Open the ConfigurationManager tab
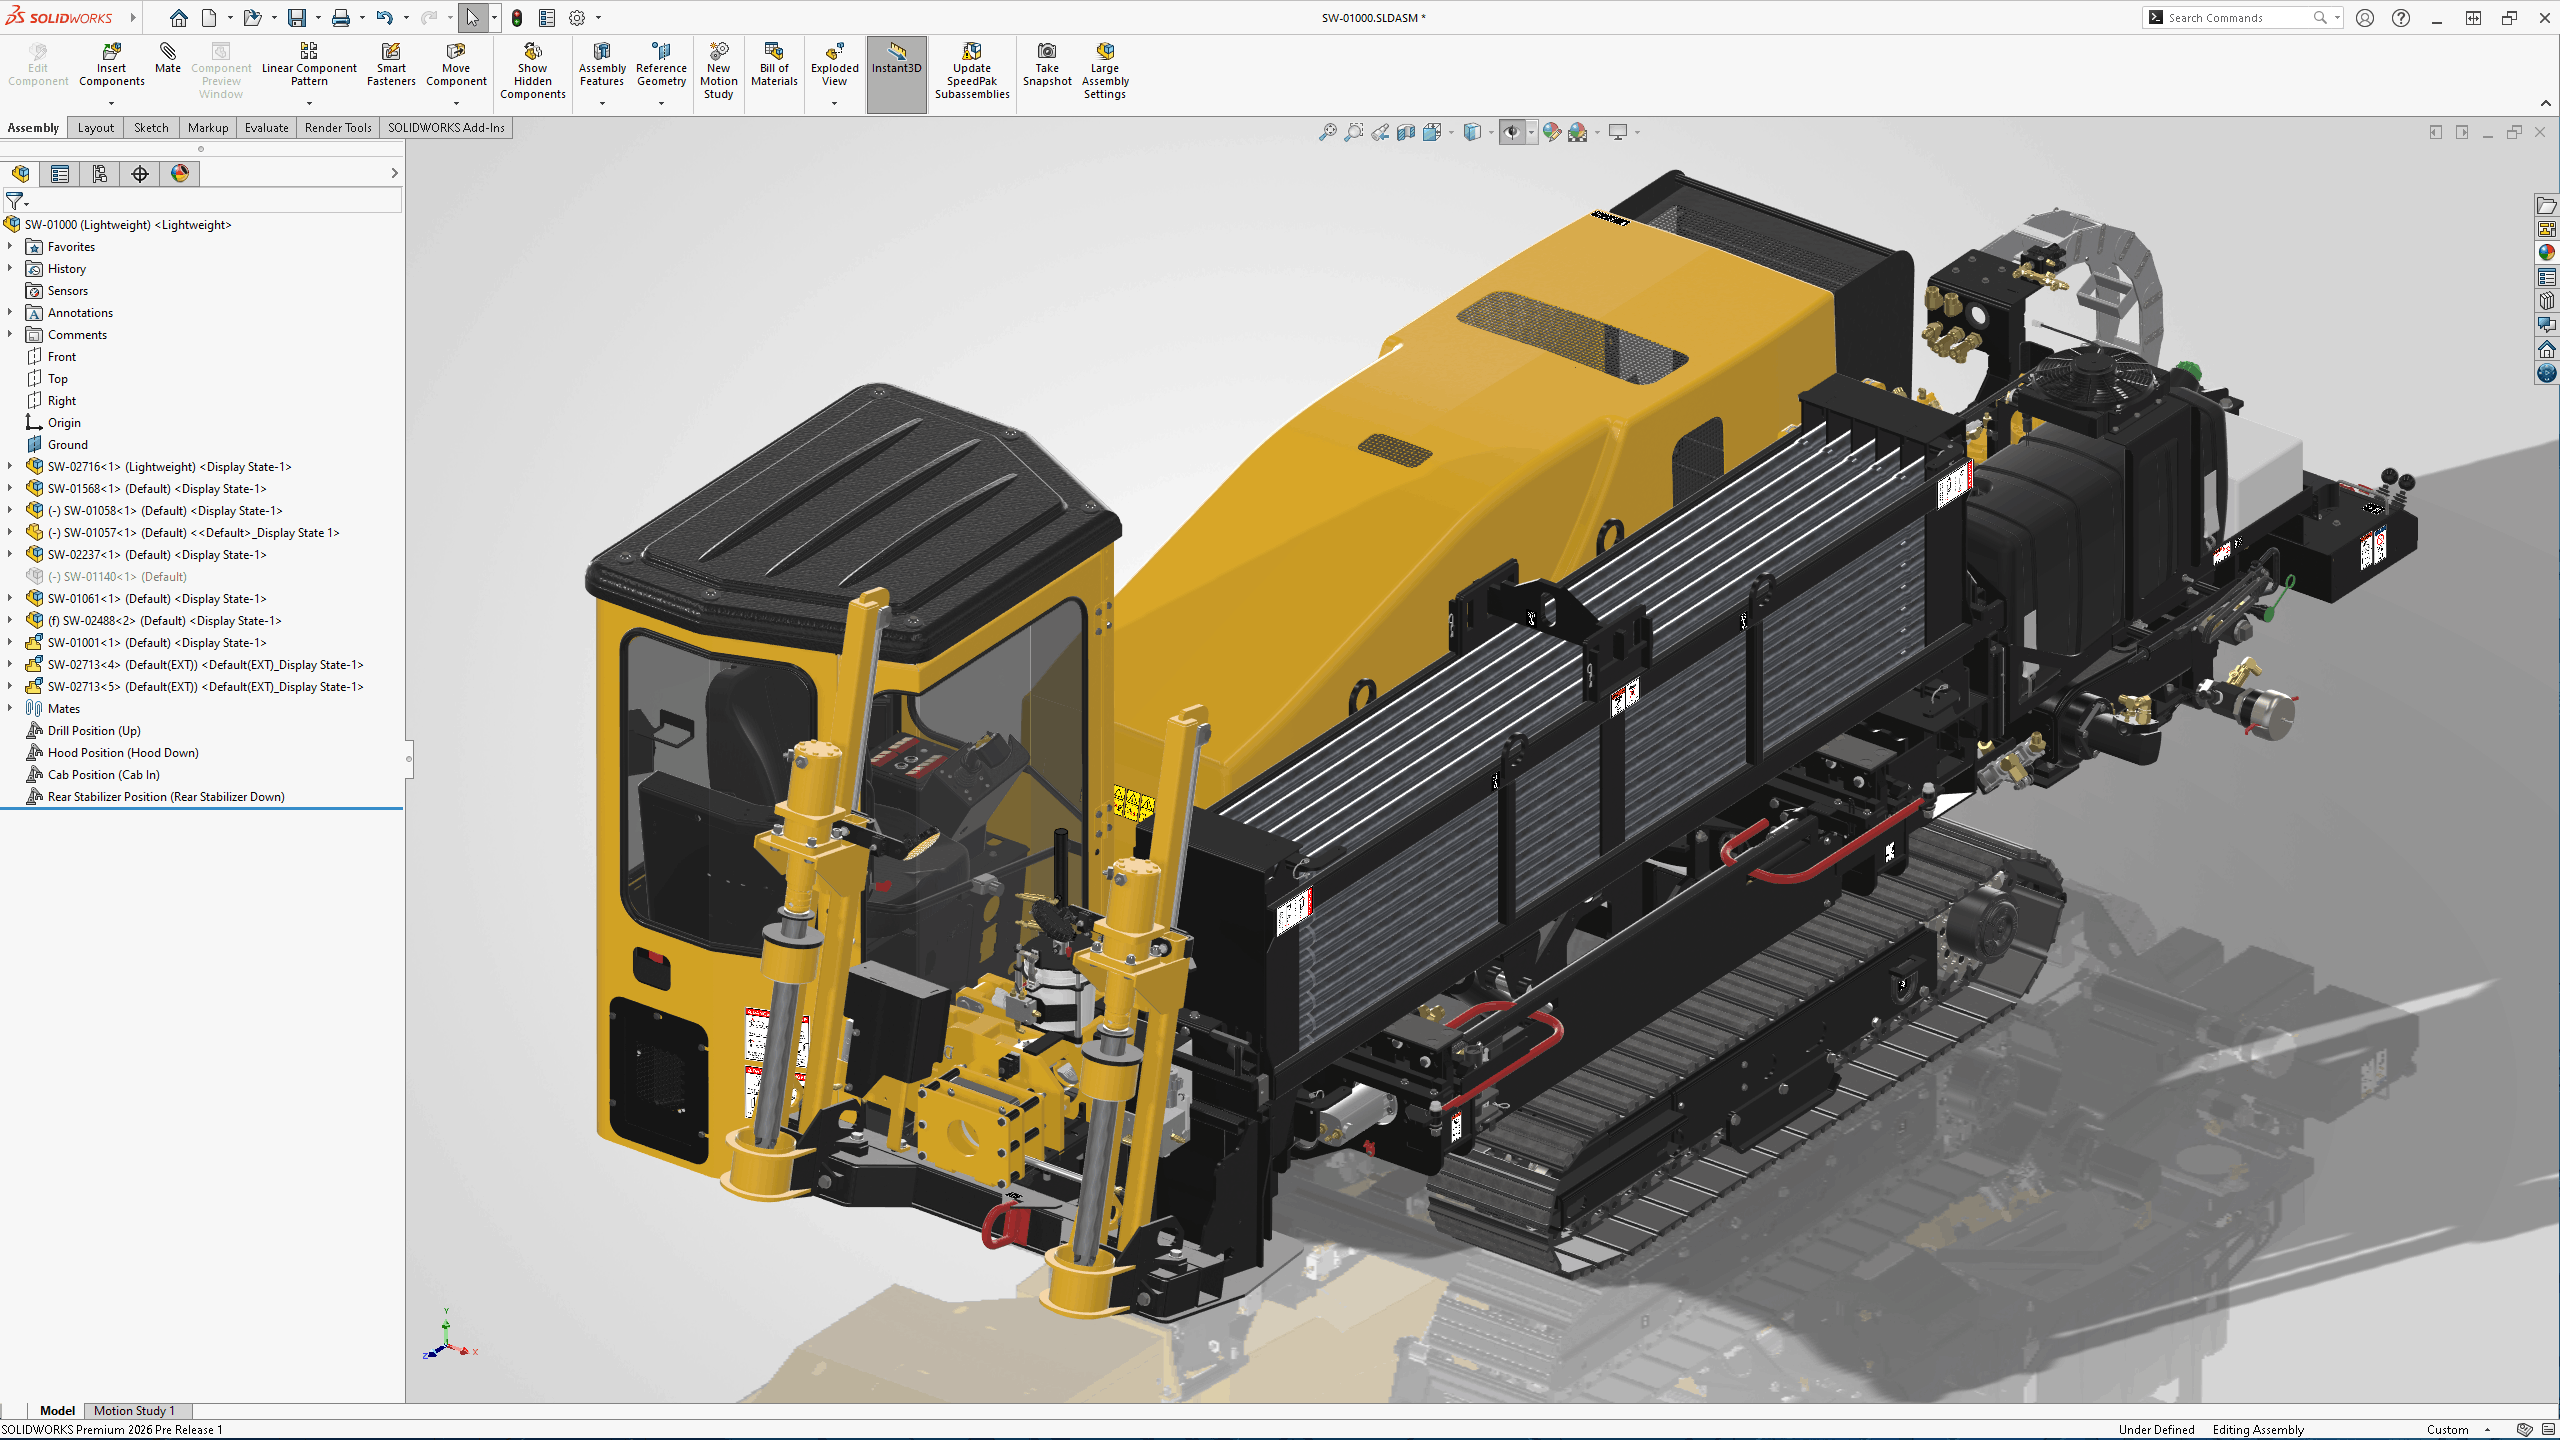Viewport: 2560px width, 1440px height. tap(100, 174)
